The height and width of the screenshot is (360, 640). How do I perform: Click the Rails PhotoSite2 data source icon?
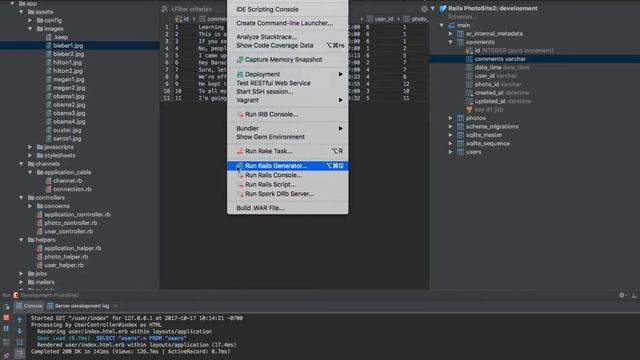point(442,8)
